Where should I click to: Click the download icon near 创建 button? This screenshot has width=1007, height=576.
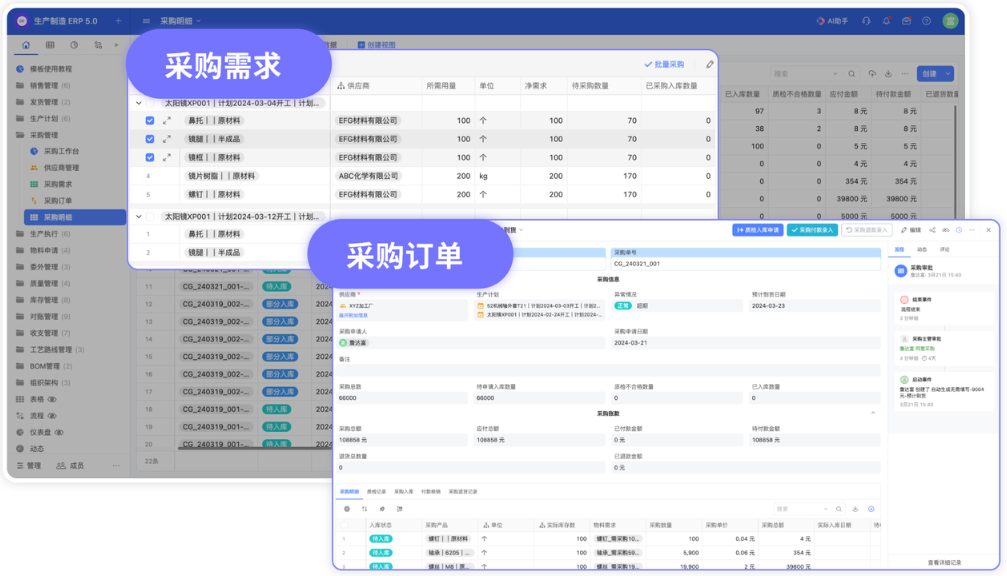coord(888,74)
